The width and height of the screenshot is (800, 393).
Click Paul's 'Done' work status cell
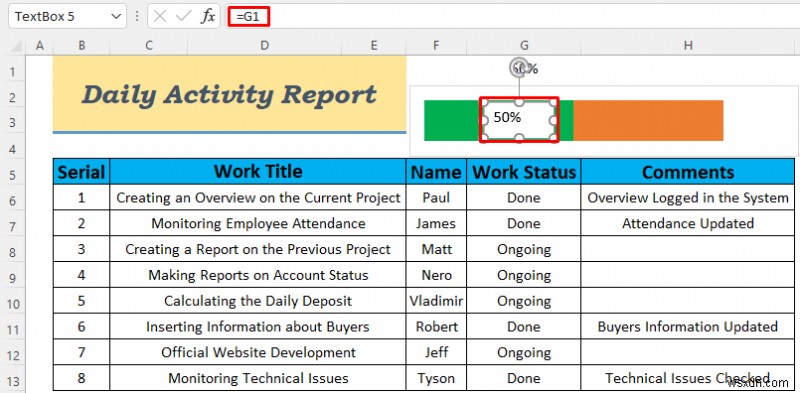pos(523,198)
